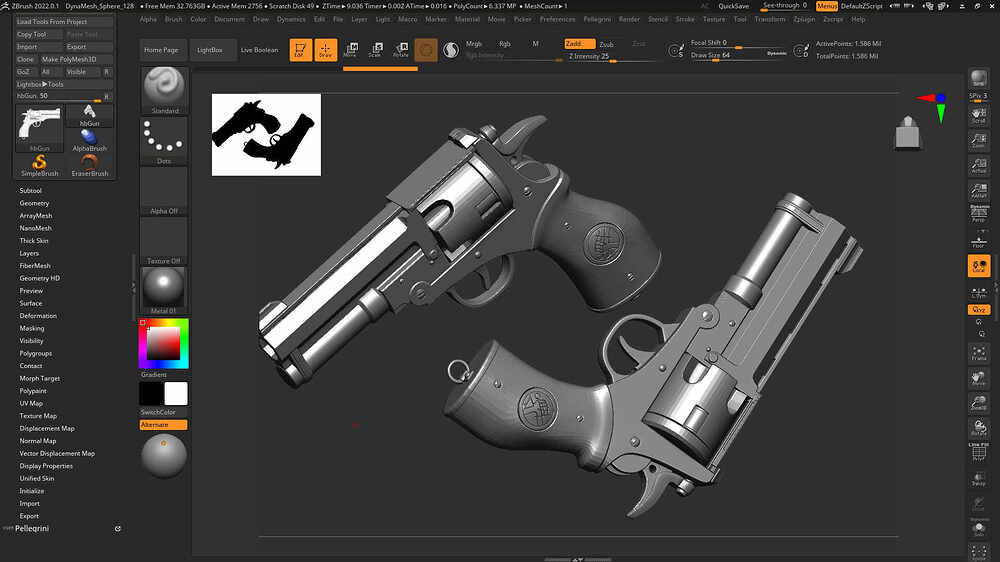Expand the Display Properties subpalette
The width and height of the screenshot is (1000, 562).
tap(46, 466)
